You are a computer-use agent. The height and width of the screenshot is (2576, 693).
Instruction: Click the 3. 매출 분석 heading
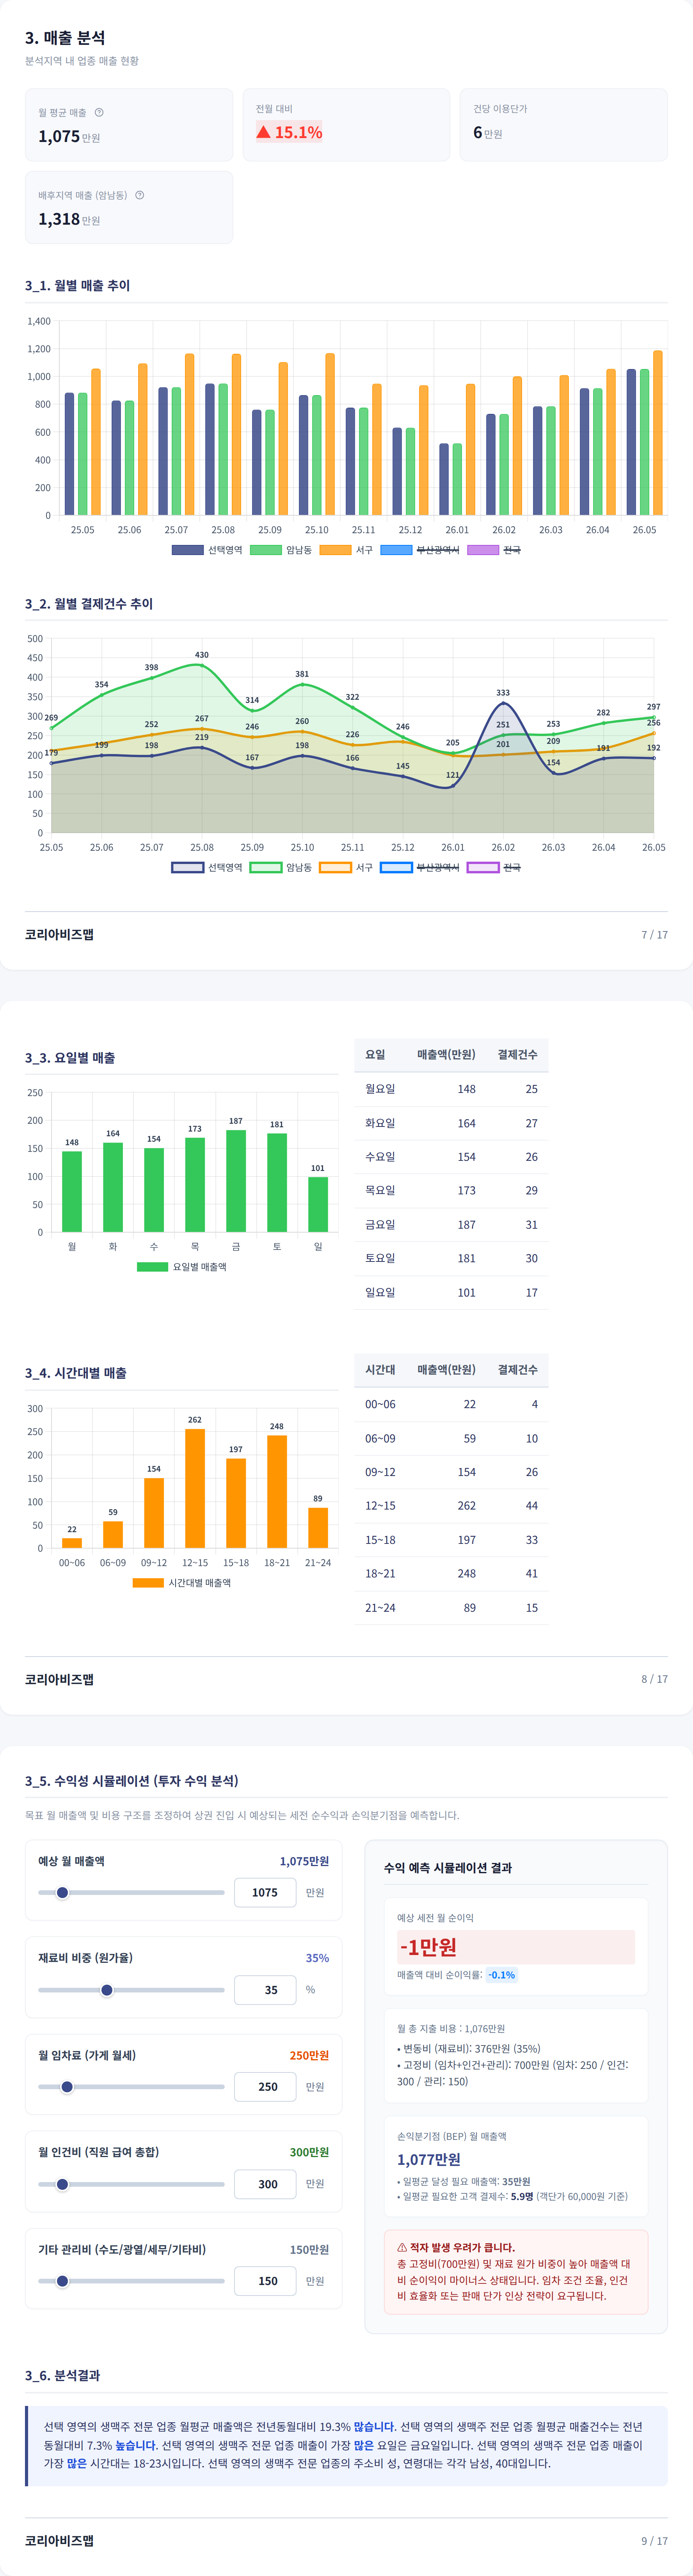(x=65, y=38)
